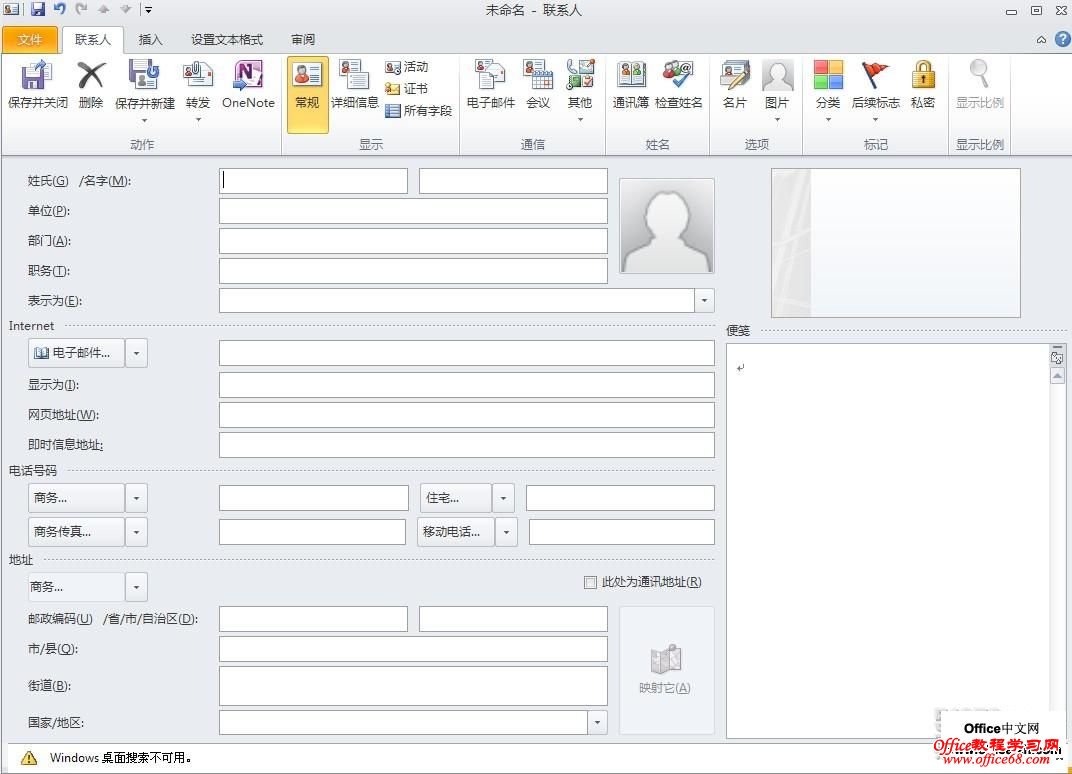This screenshot has height=774, width=1072.
Task: Click the OneNote icon in the ribbon
Action: [247, 90]
